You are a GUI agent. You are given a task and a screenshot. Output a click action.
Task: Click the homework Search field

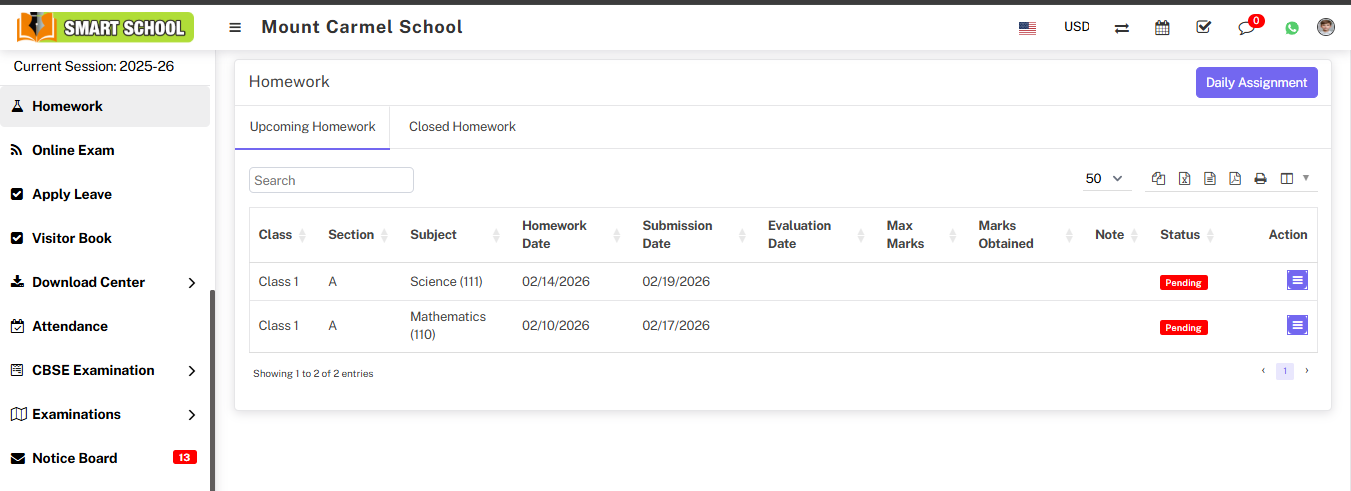click(331, 180)
